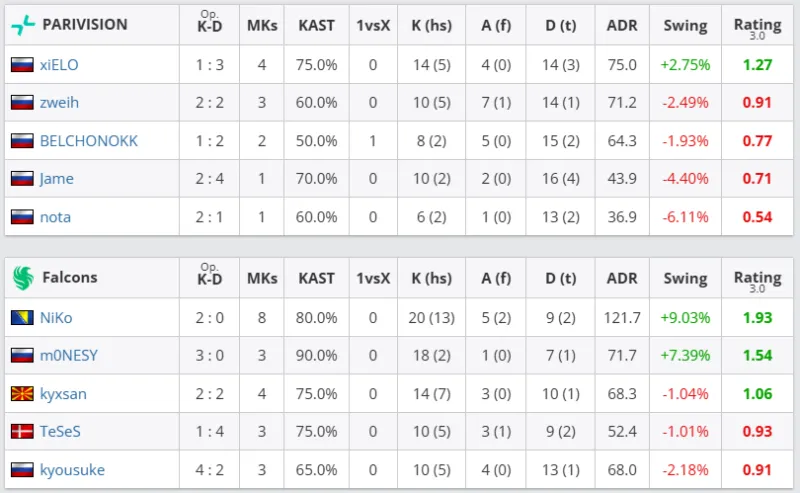
Task: Sort PARIVISION table by ADR column
Action: 621,24
